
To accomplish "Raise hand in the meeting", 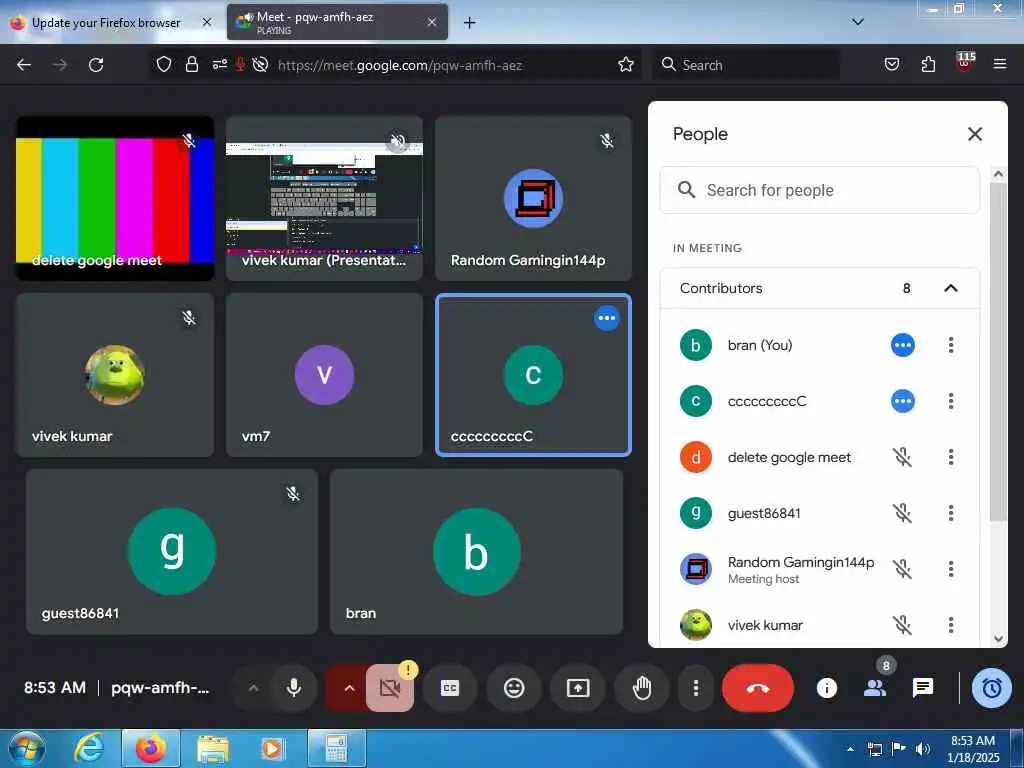I will [x=642, y=688].
